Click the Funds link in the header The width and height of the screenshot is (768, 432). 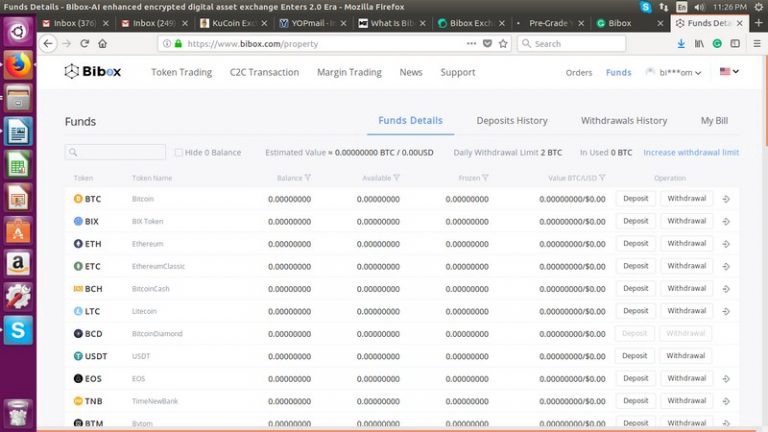[618, 72]
